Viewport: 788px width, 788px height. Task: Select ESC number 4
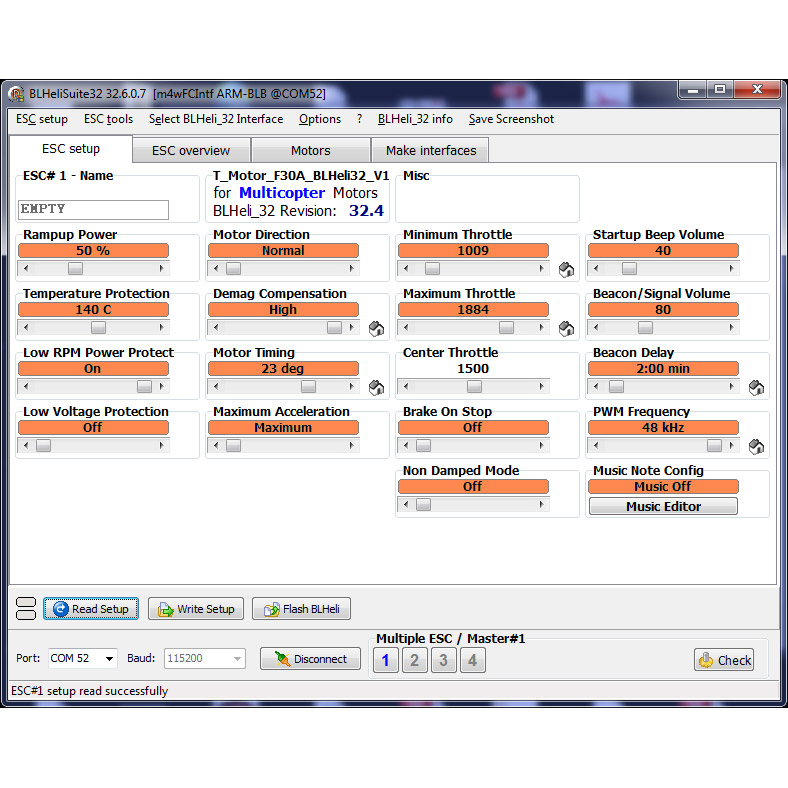(473, 660)
